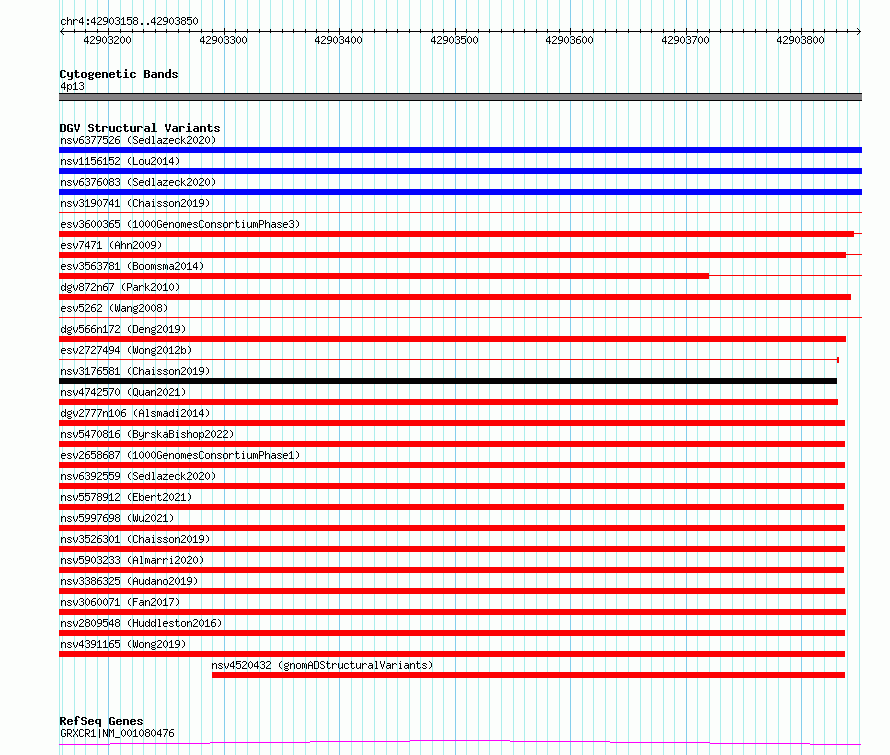
Task: Click the black bar of nsv3176581 (Chaisson2019)
Action: 448,381
